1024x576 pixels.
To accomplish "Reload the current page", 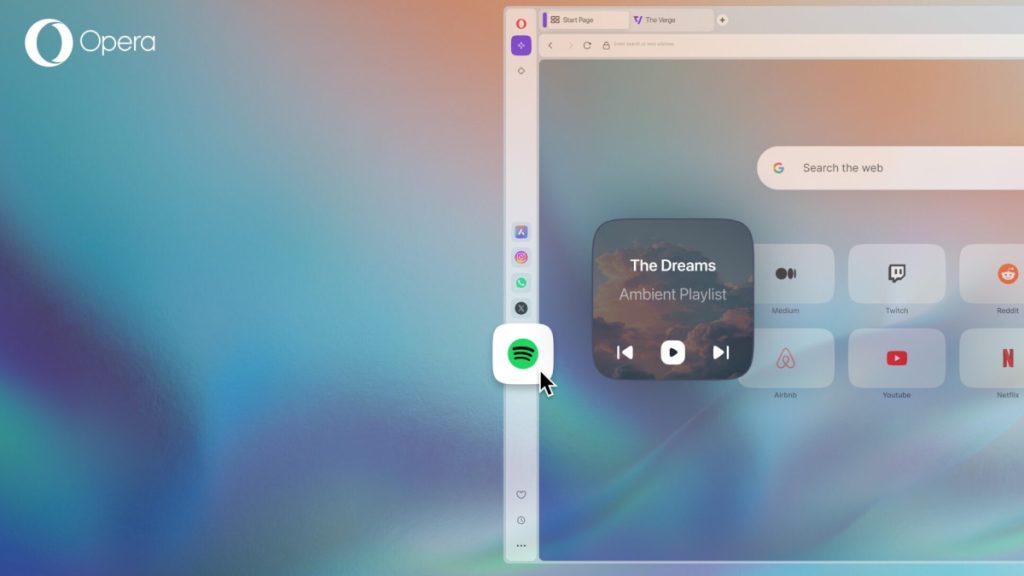I will click(587, 44).
